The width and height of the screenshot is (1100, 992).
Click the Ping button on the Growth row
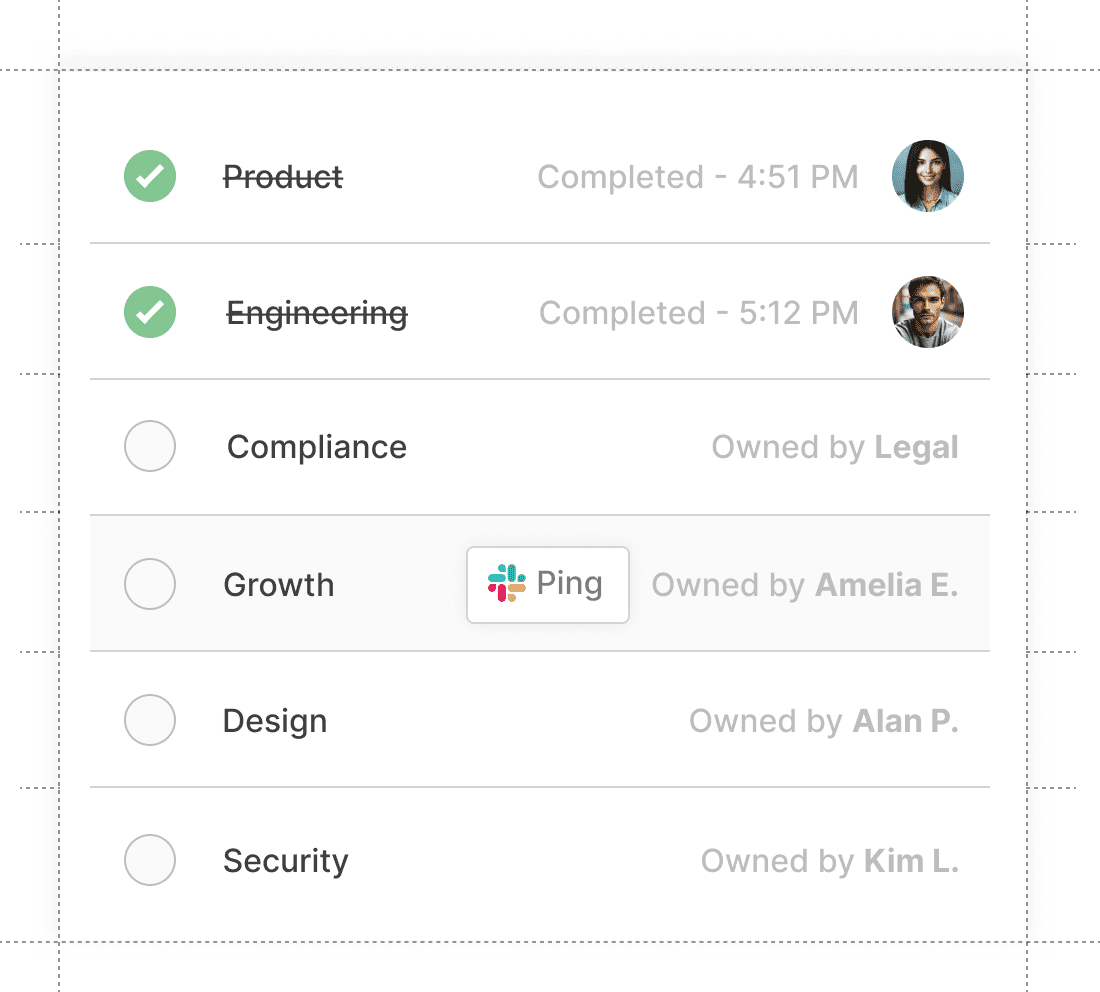tap(548, 584)
